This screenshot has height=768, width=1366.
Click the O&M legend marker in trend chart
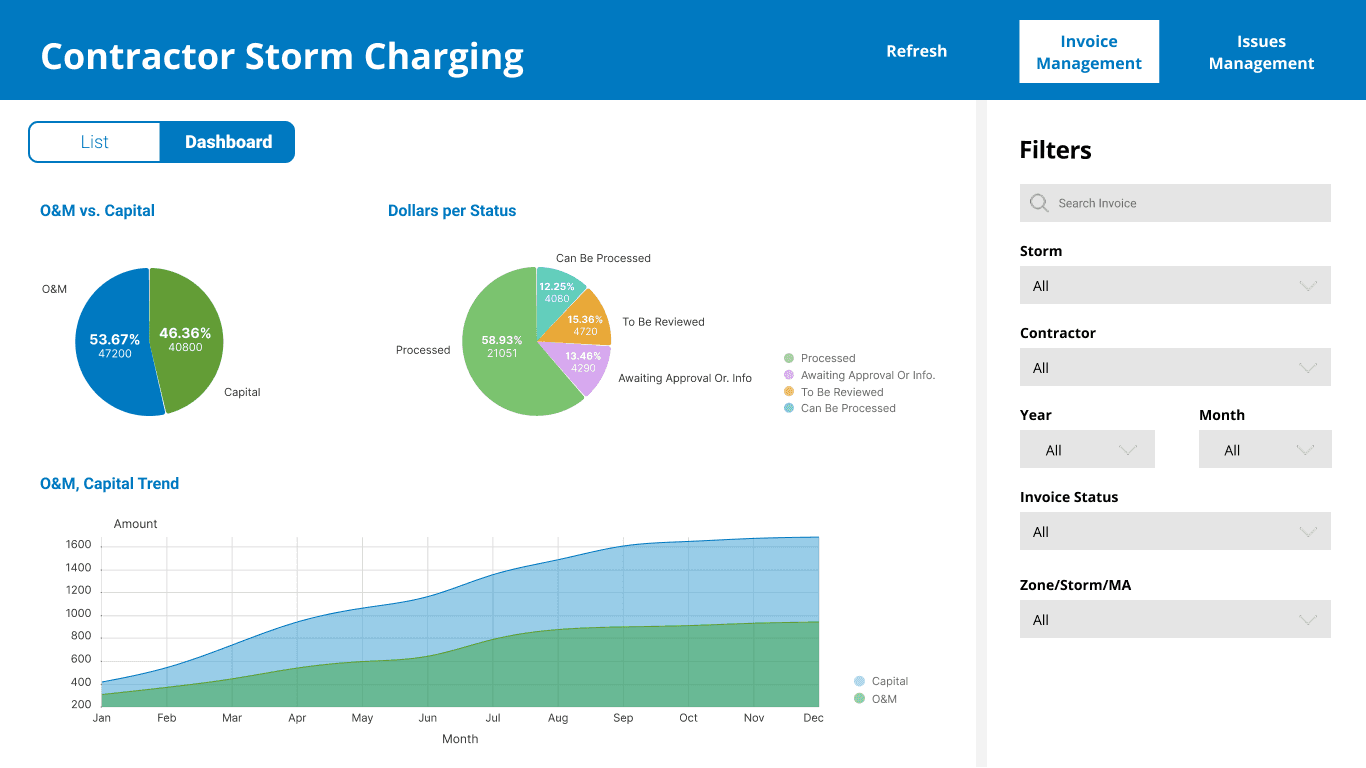point(859,699)
